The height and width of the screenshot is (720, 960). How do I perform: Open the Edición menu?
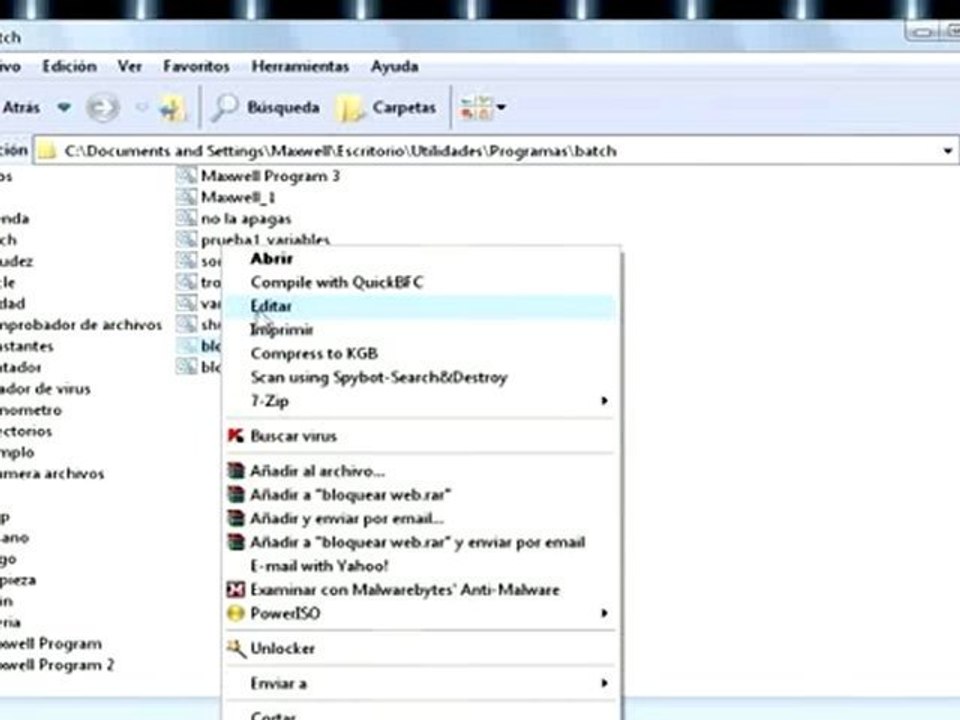click(69, 66)
